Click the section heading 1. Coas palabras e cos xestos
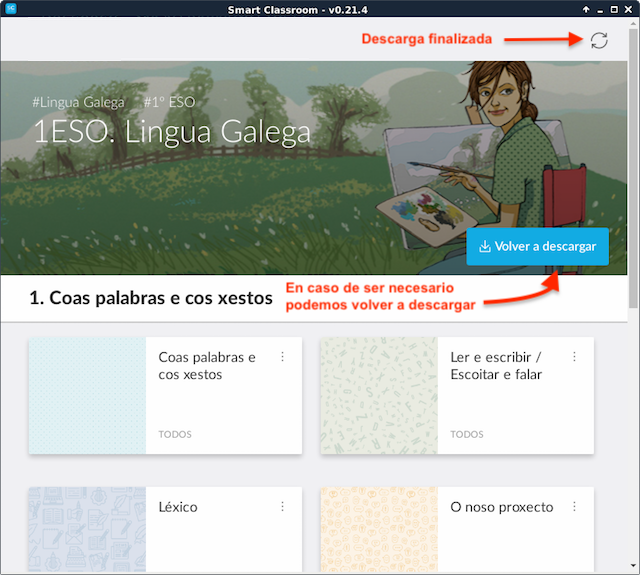 pos(151,298)
